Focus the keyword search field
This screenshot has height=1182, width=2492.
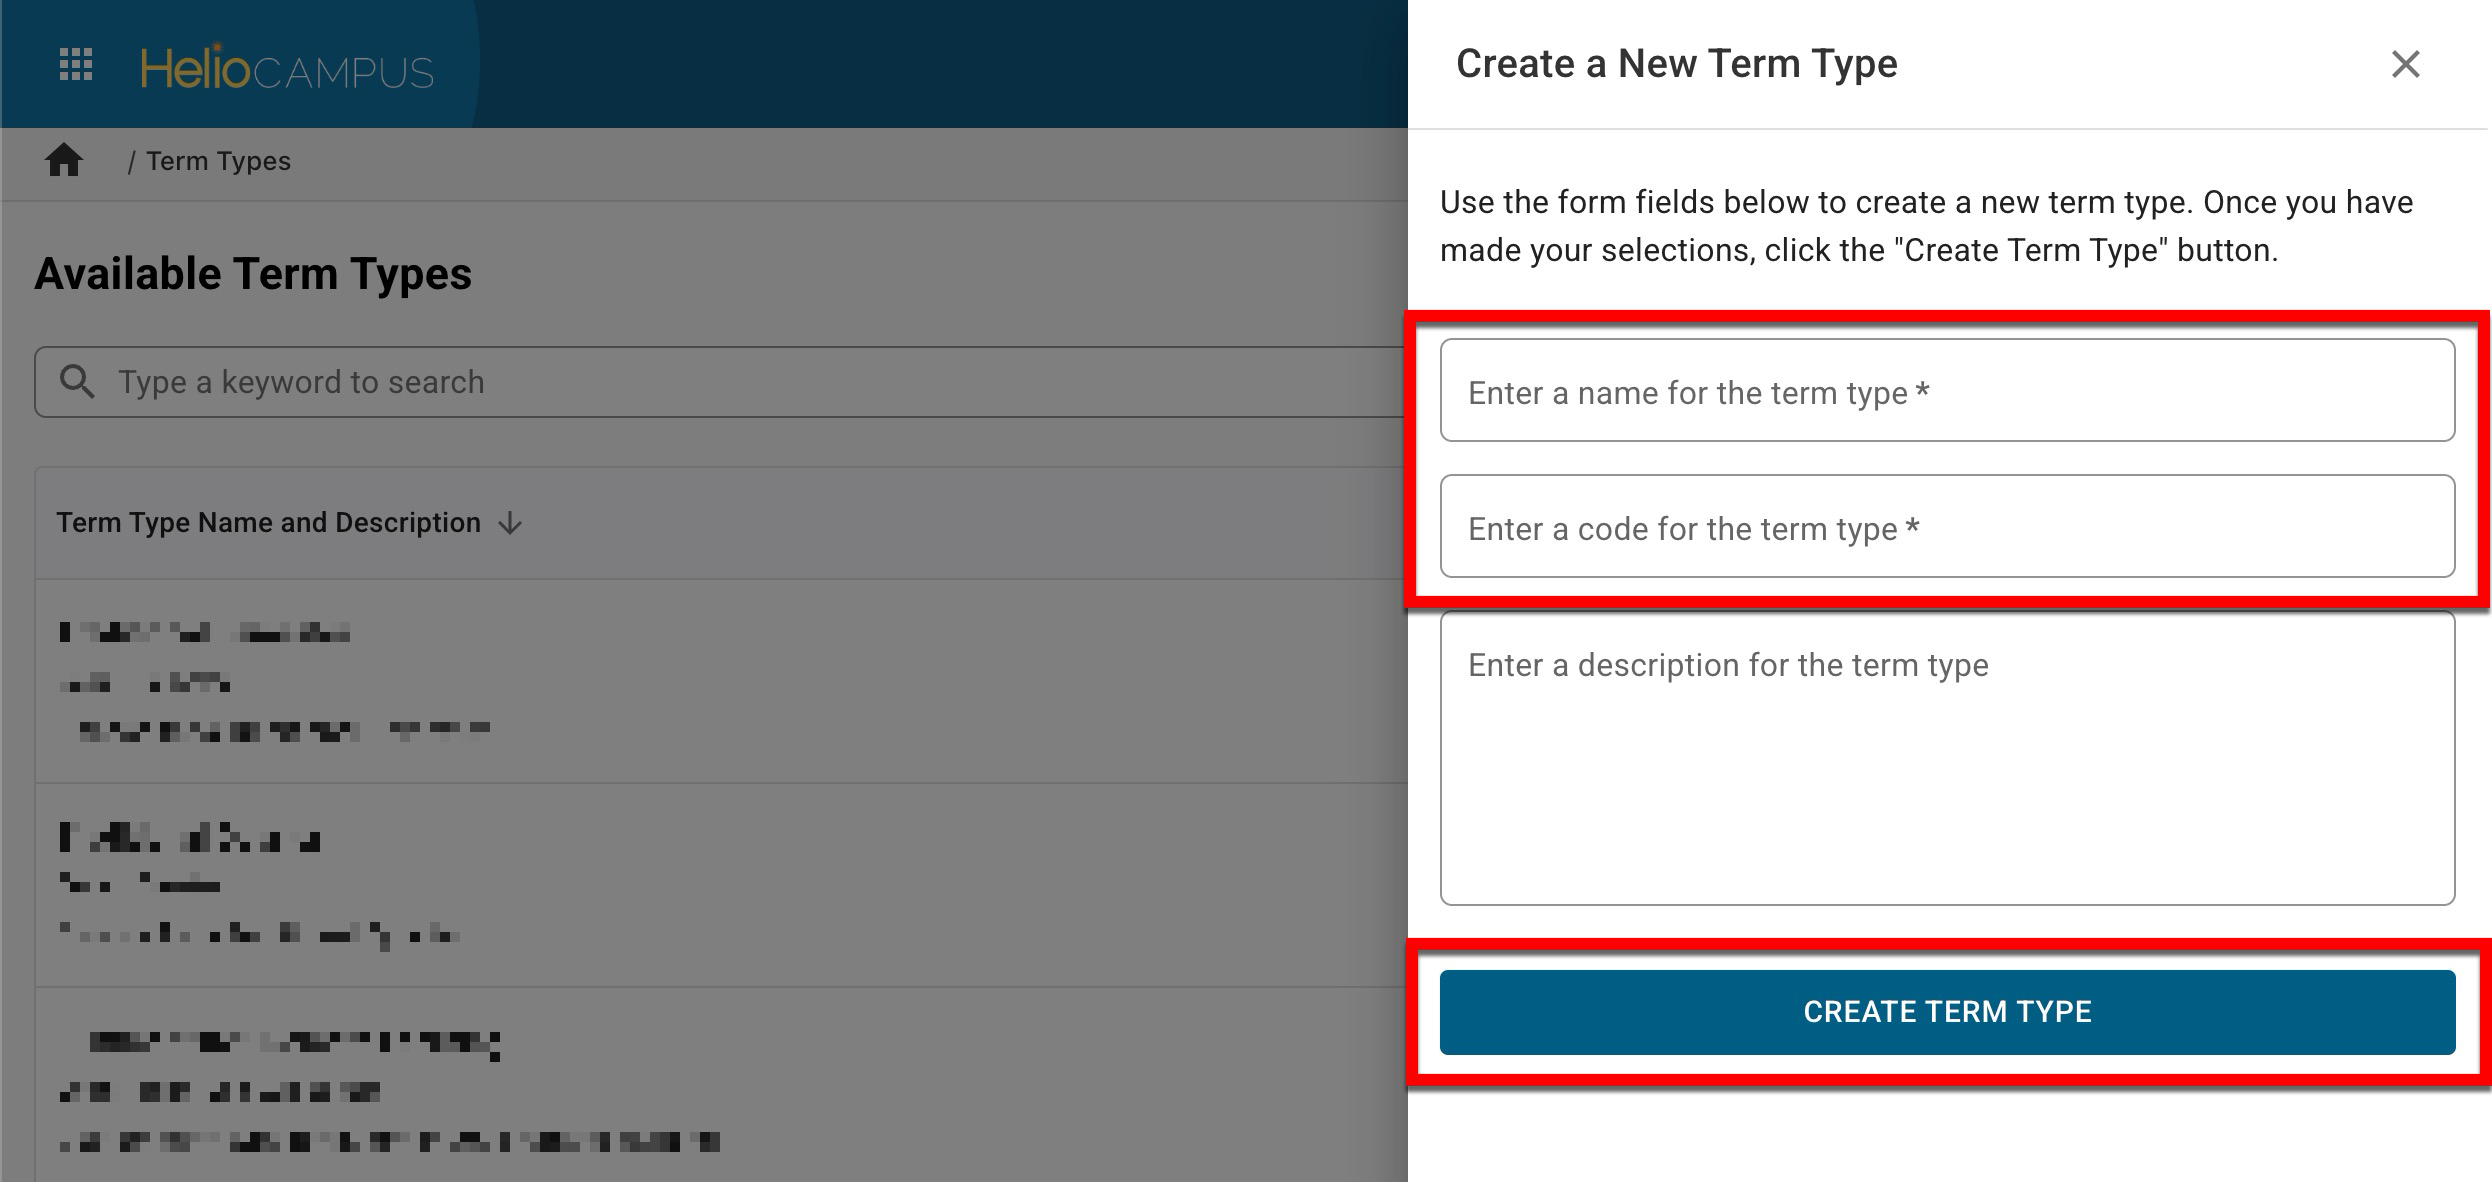700,382
